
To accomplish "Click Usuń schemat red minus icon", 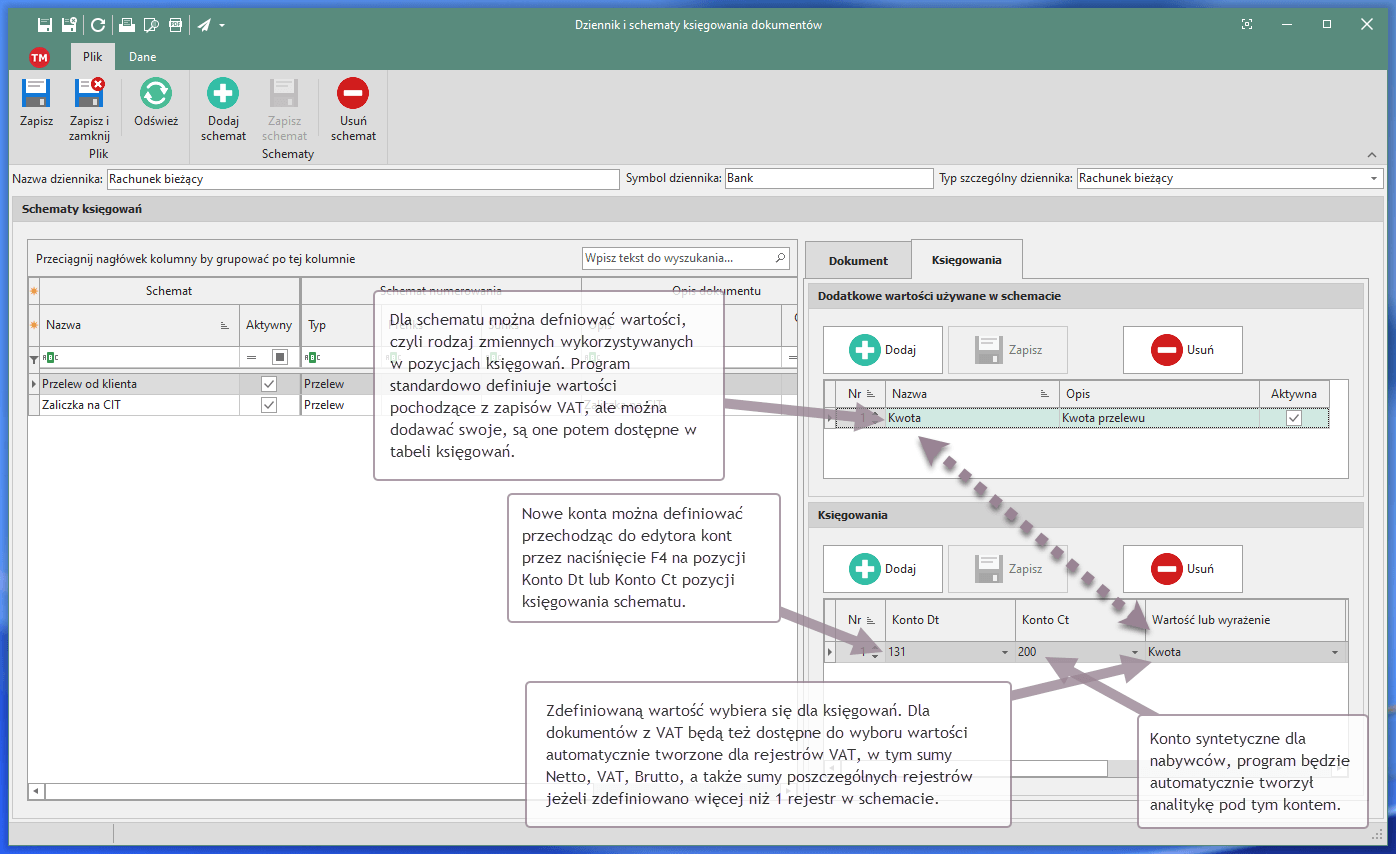I will point(353,95).
